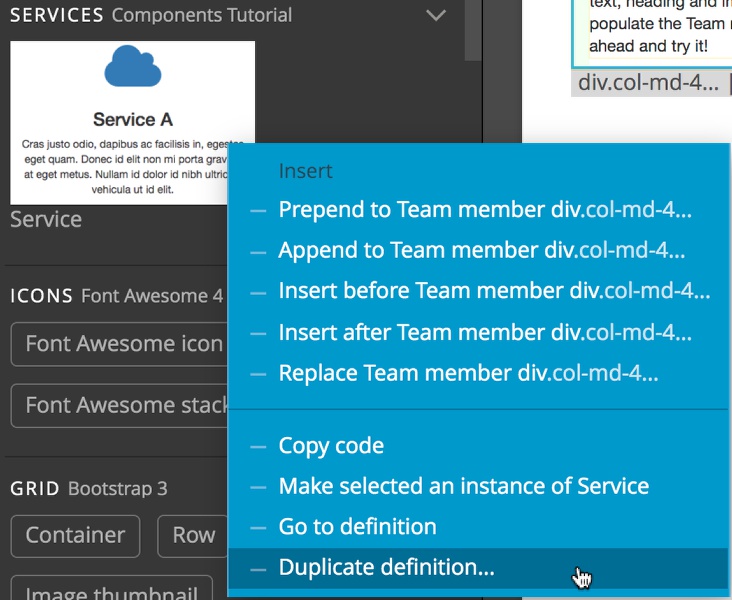Image resolution: width=732 pixels, height=600 pixels.
Task: Choose Insert before Team member
Action: click(x=478, y=291)
